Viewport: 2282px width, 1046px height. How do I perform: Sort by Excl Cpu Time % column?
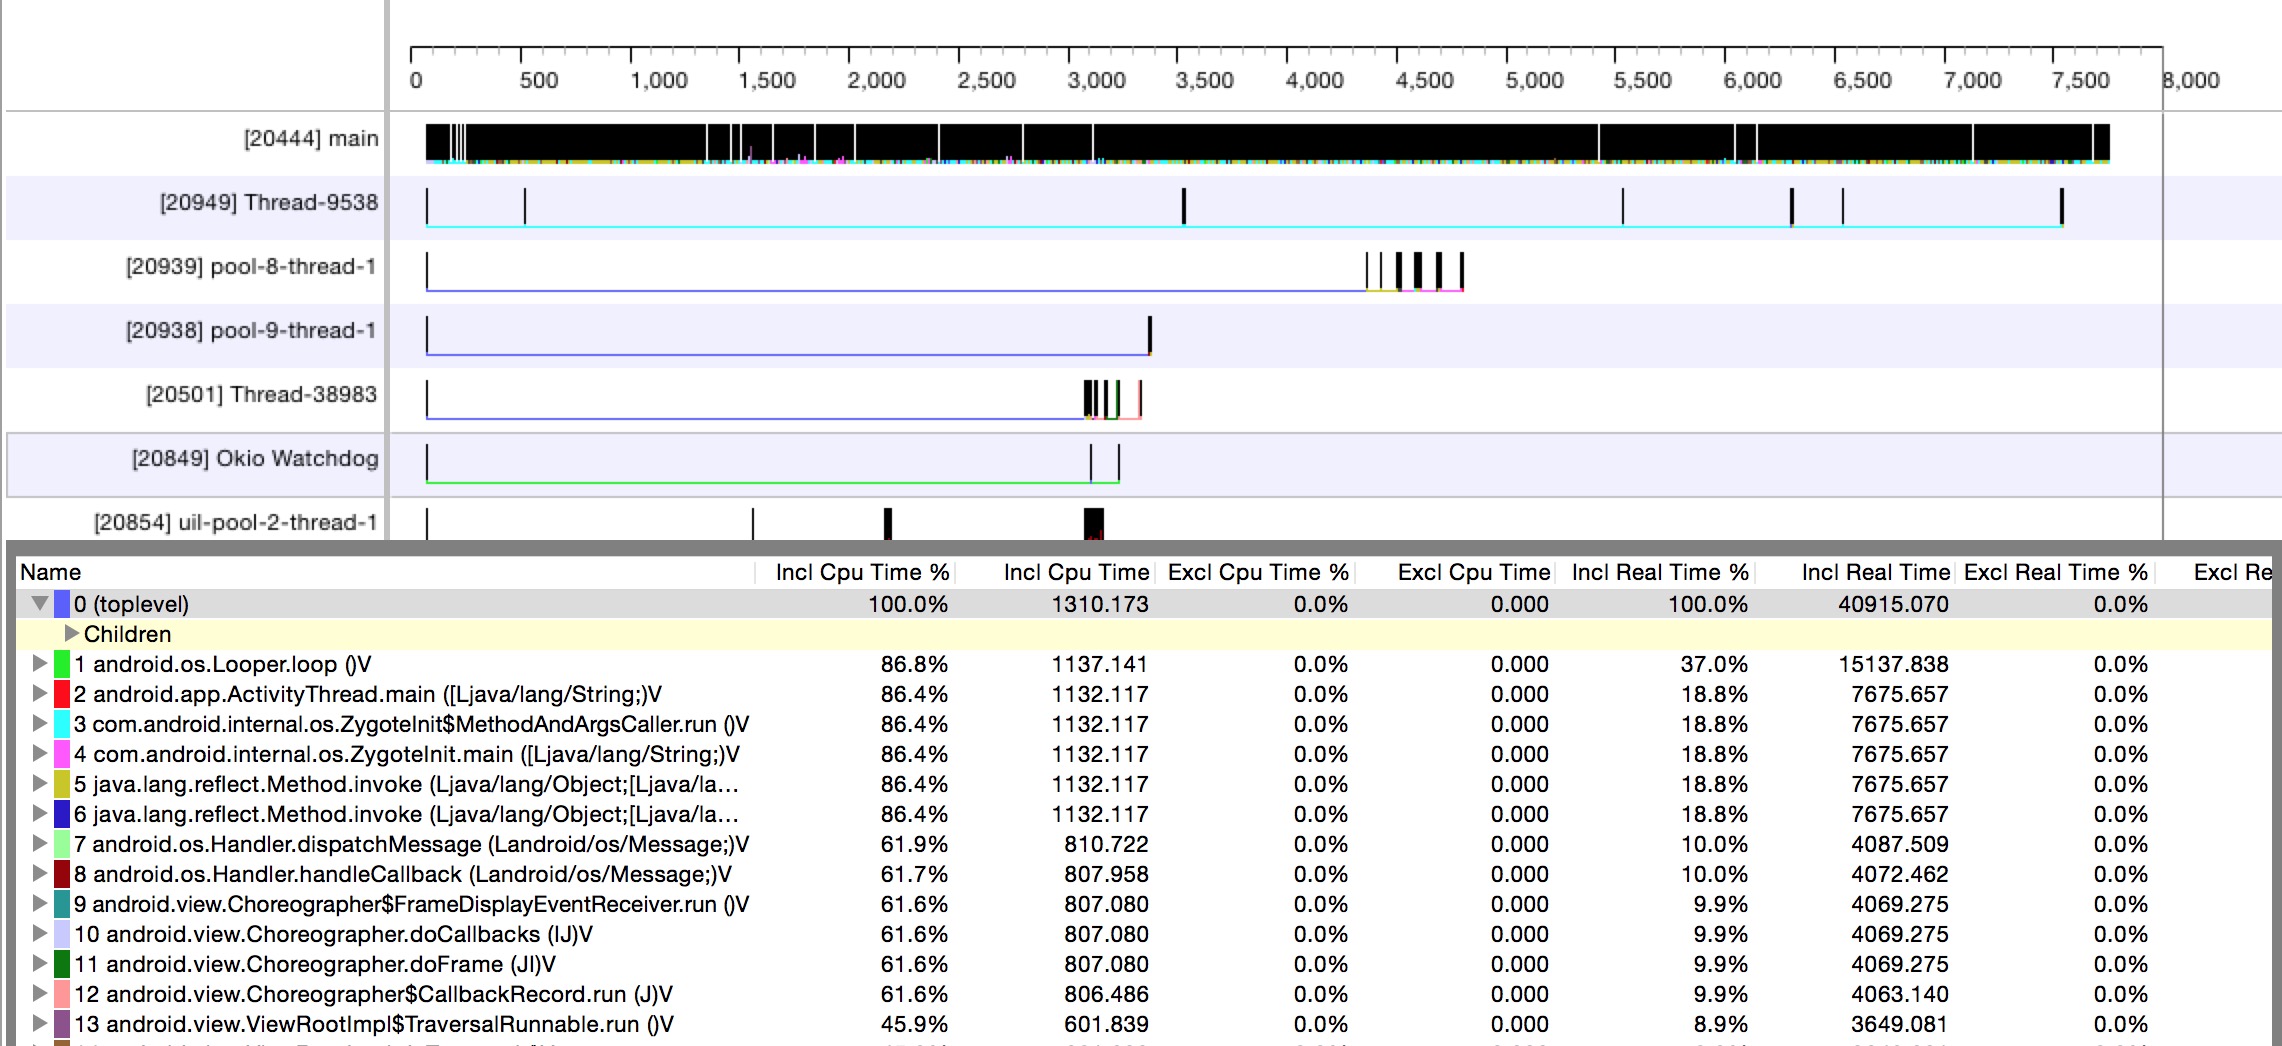1255,572
